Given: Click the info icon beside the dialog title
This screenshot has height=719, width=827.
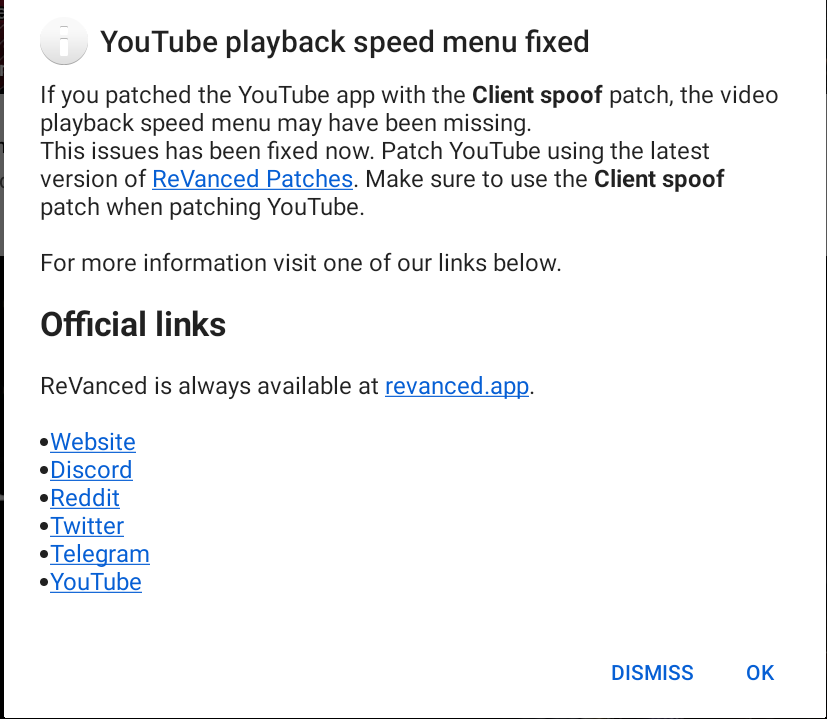Looking at the screenshot, I should click(x=63, y=42).
